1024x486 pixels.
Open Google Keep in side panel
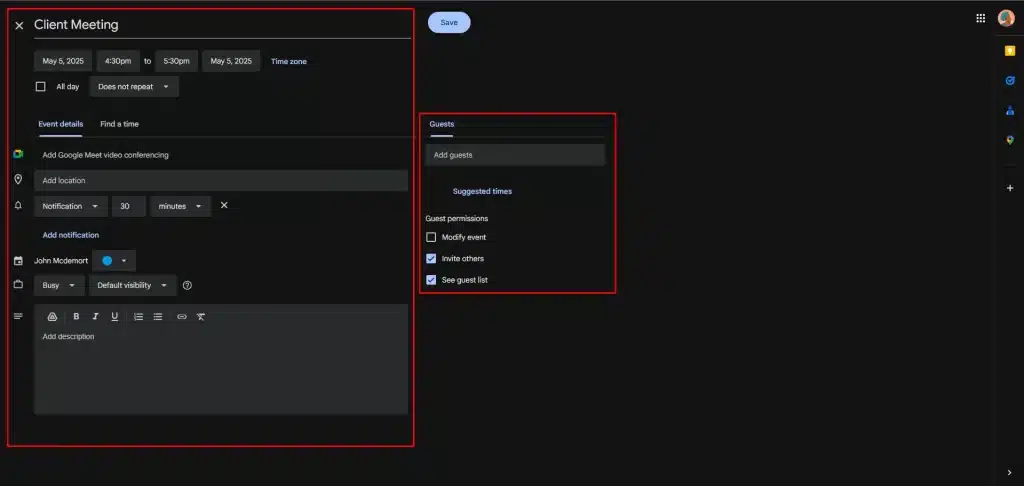(x=1010, y=51)
